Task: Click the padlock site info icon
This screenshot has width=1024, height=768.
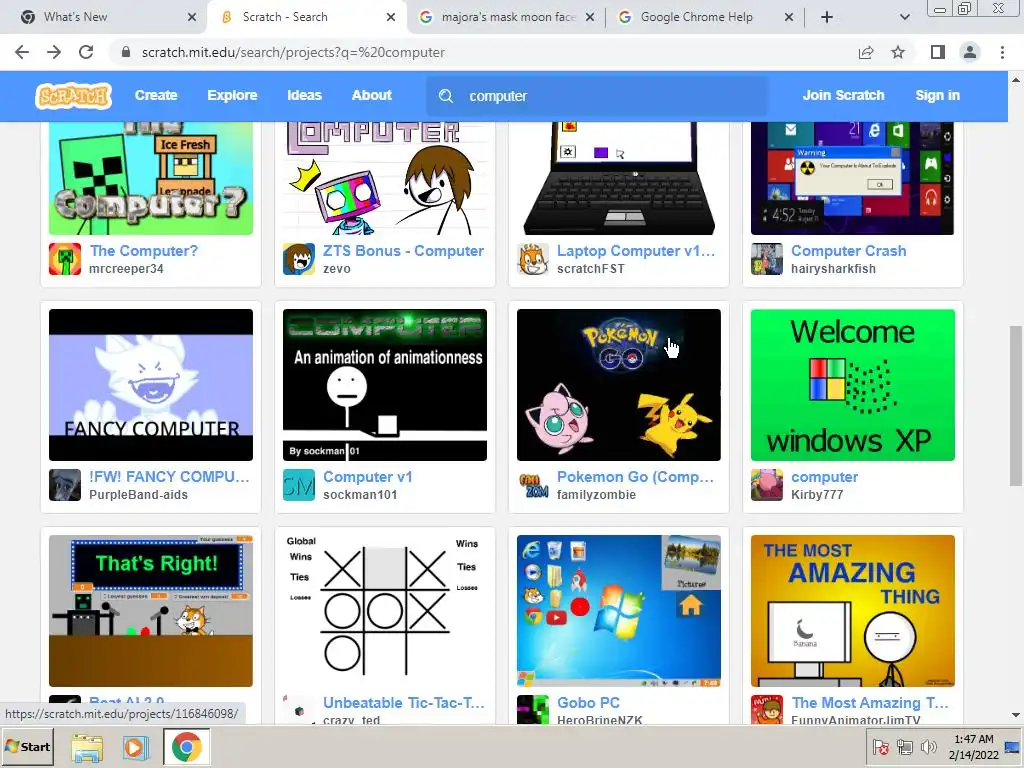Action: (x=126, y=52)
